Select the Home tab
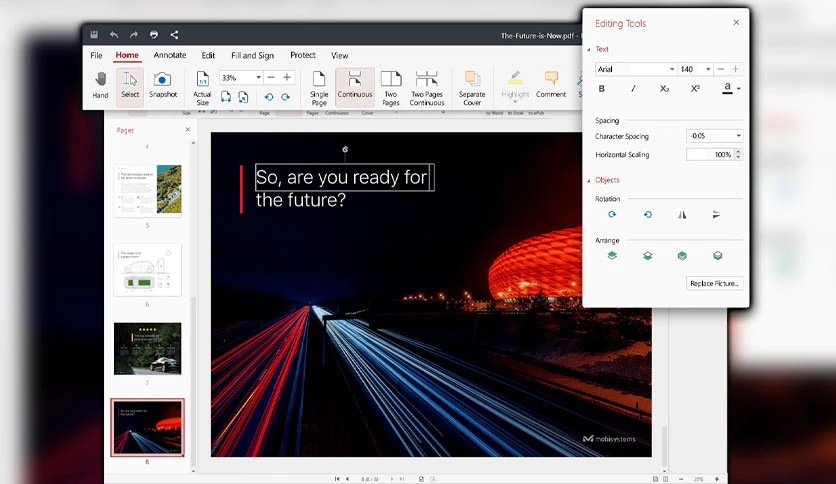This screenshot has height=484, width=836. coord(127,55)
